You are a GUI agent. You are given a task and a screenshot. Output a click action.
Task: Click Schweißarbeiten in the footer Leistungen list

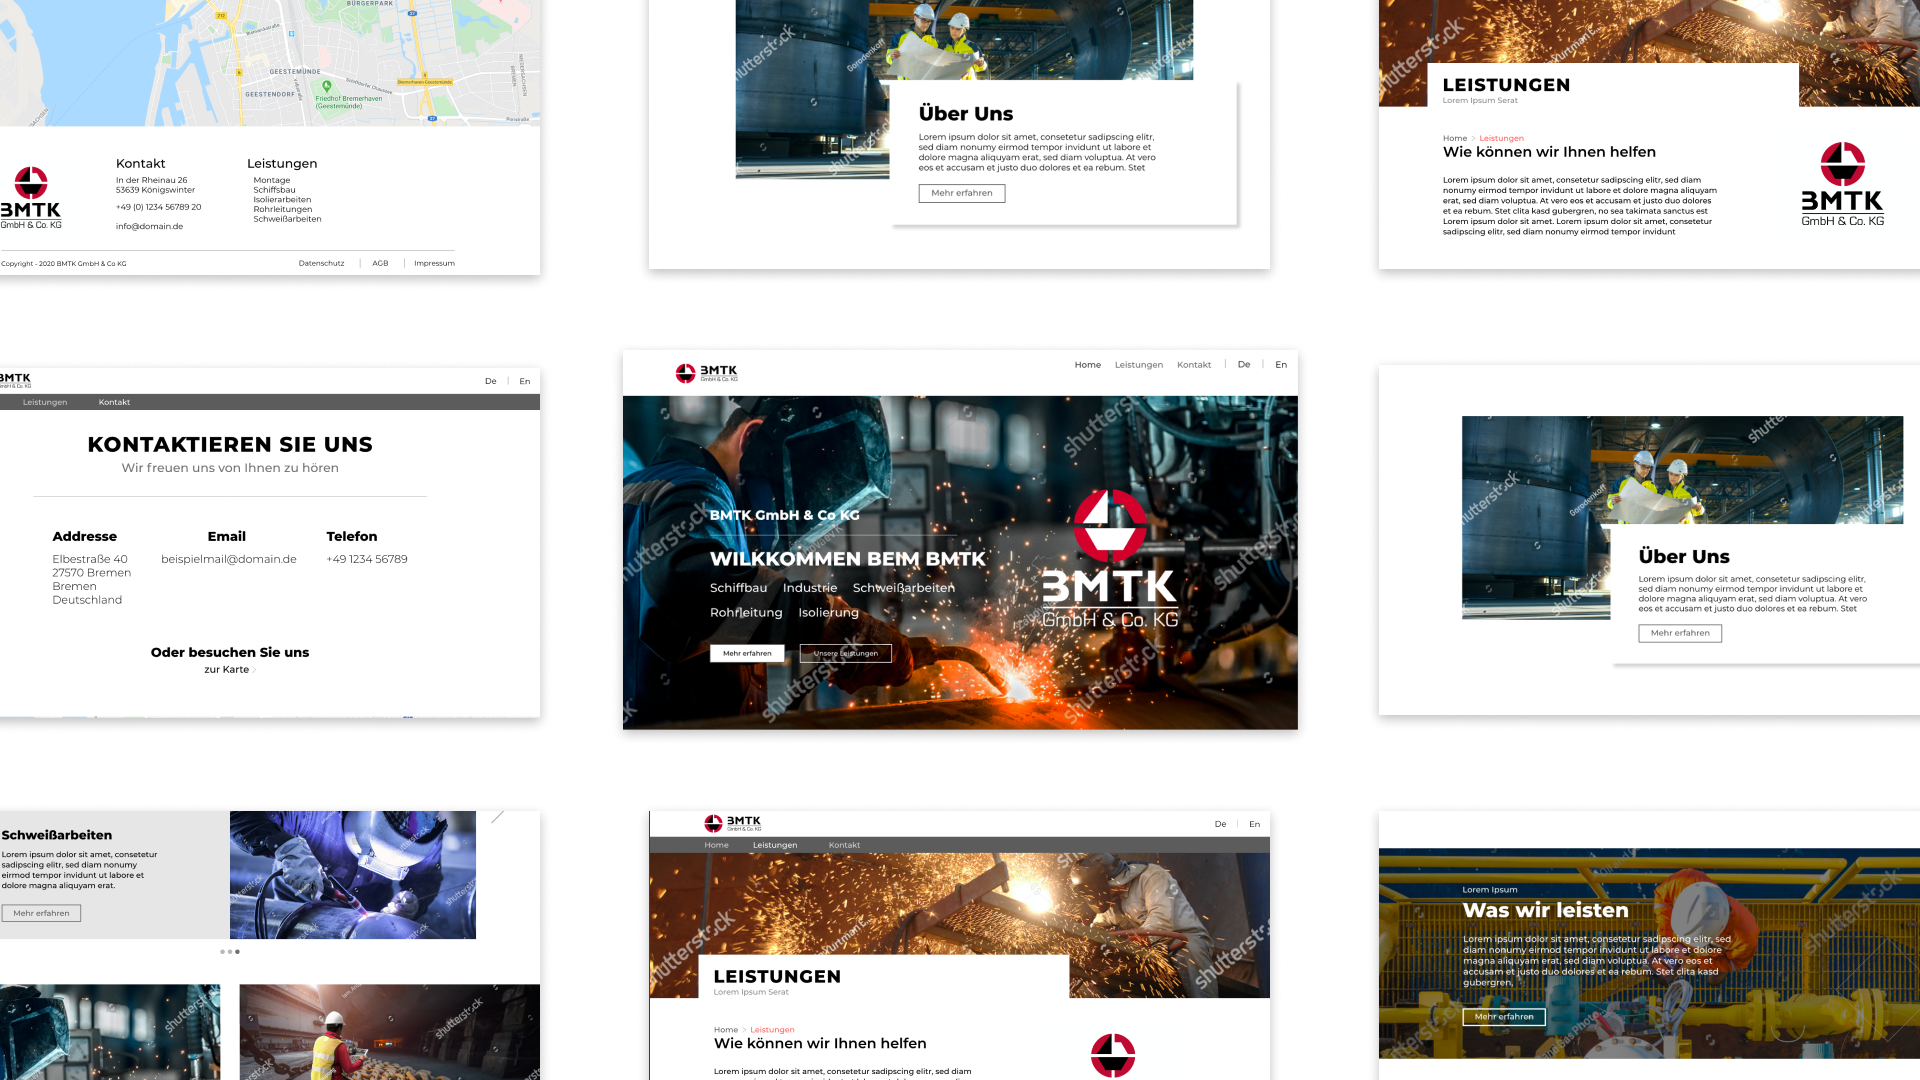(x=287, y=219)
